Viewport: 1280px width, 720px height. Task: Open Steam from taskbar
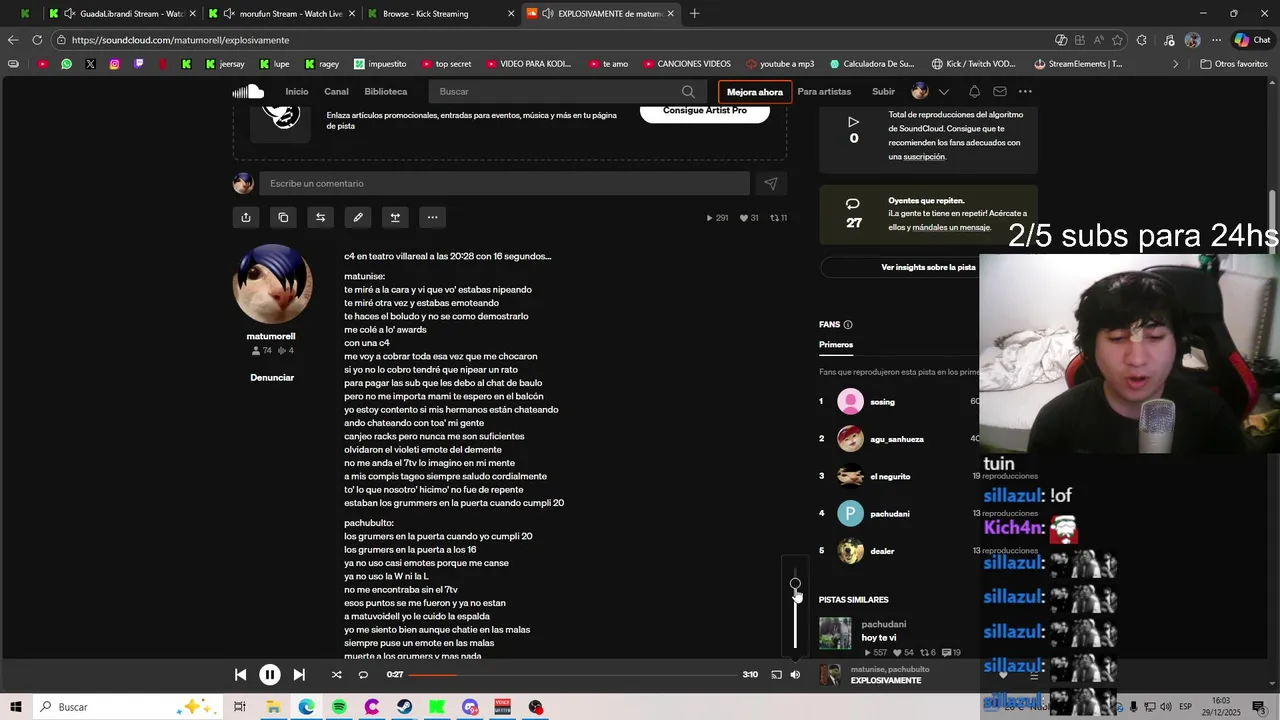[404, 707]
